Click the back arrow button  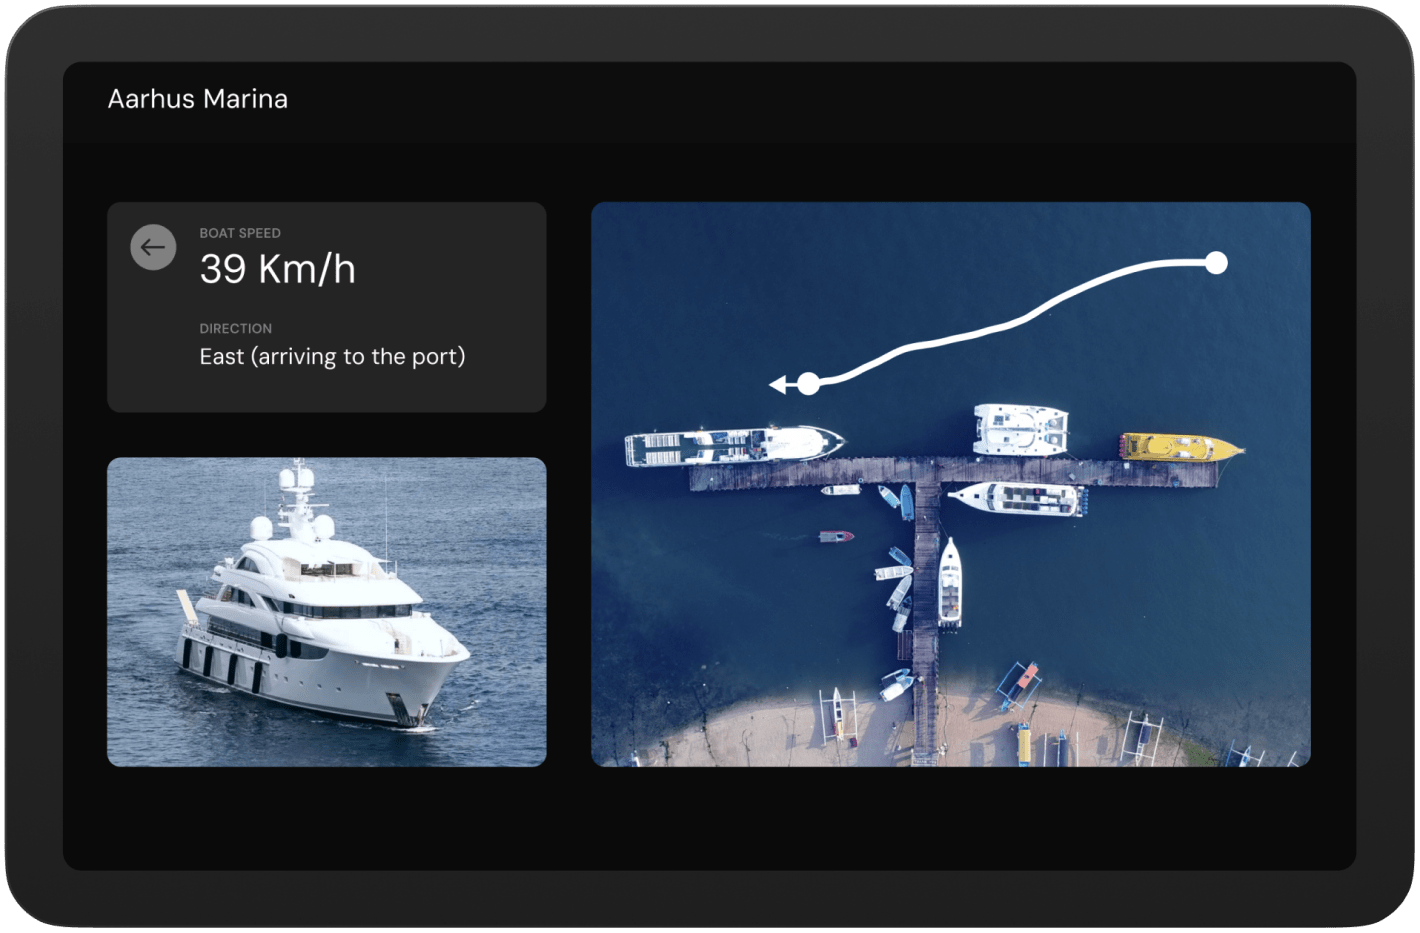(x=153, y=247)
